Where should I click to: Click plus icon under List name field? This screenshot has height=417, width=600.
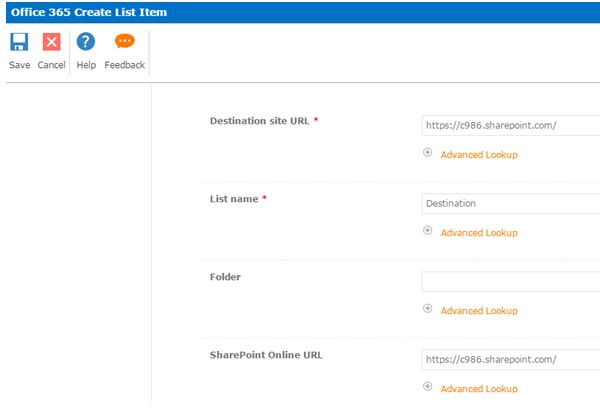[x=428, y=231]
